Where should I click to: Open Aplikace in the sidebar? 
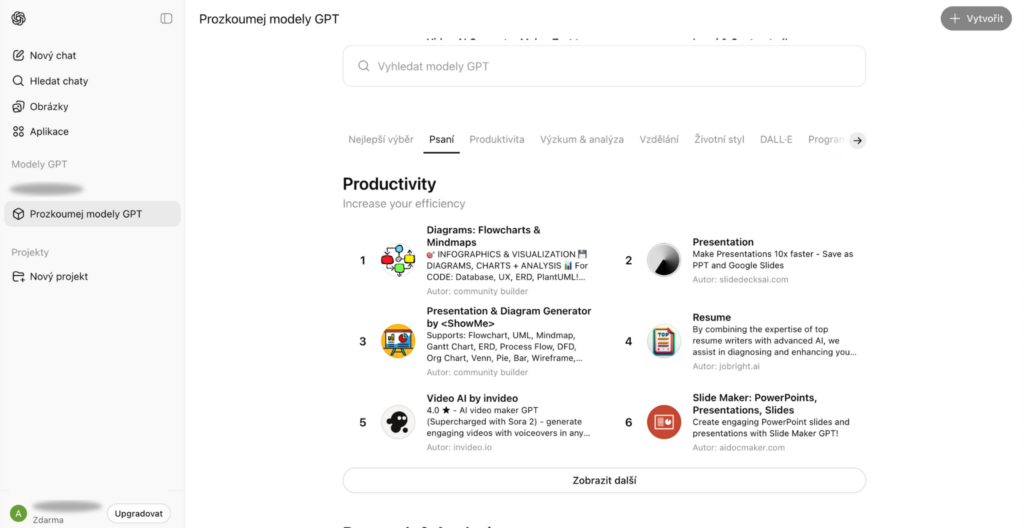(48, 131)
